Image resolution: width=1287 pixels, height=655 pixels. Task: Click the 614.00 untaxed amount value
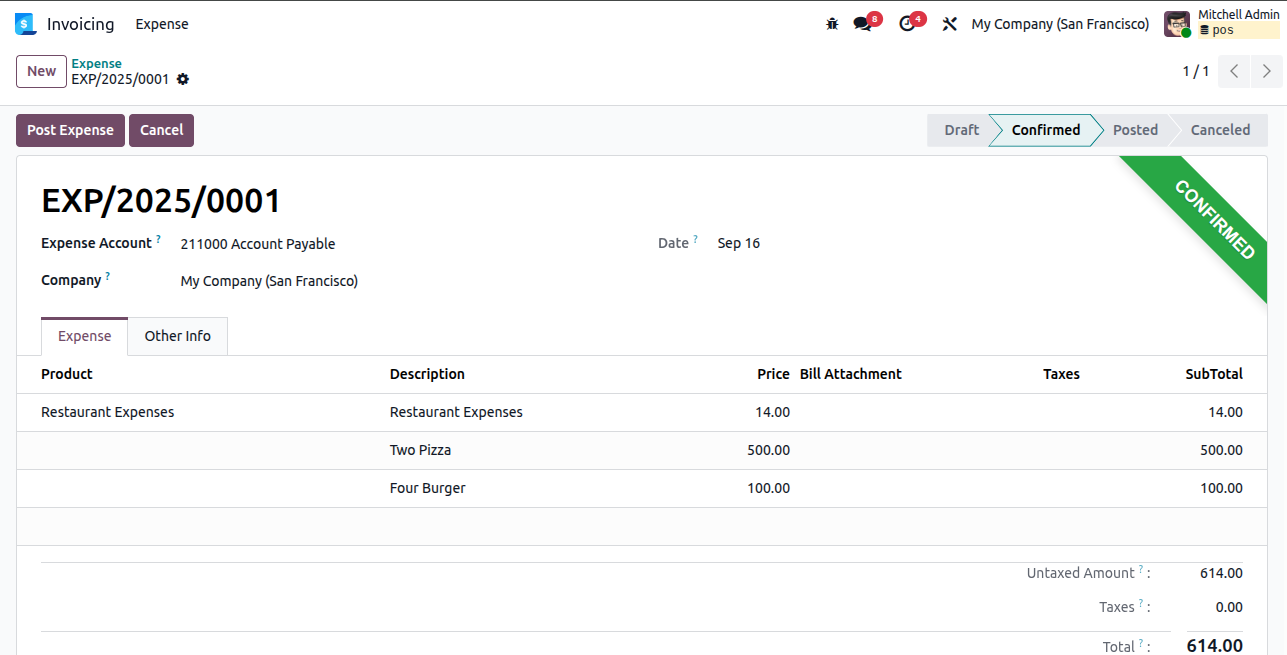[1221, 573]
